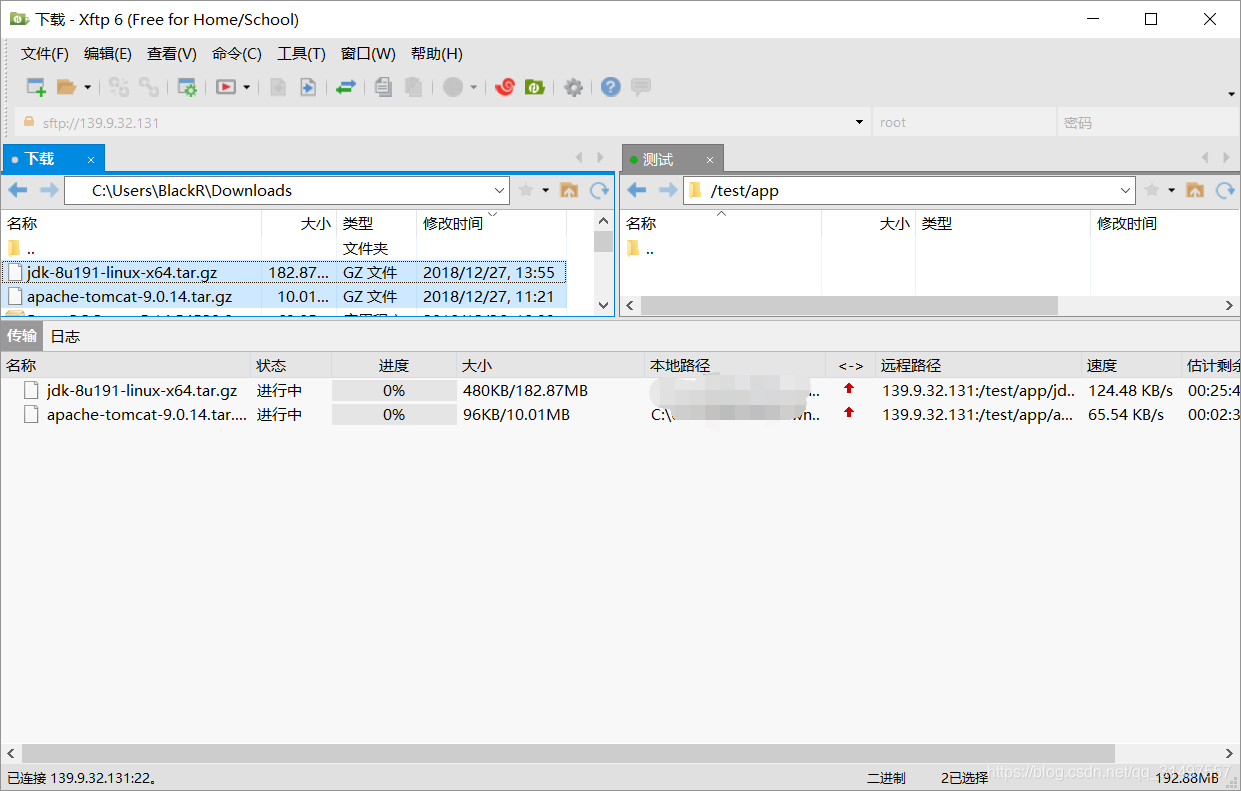Click the 密码 password field
1241x791 pixels.
(1148, 122)
